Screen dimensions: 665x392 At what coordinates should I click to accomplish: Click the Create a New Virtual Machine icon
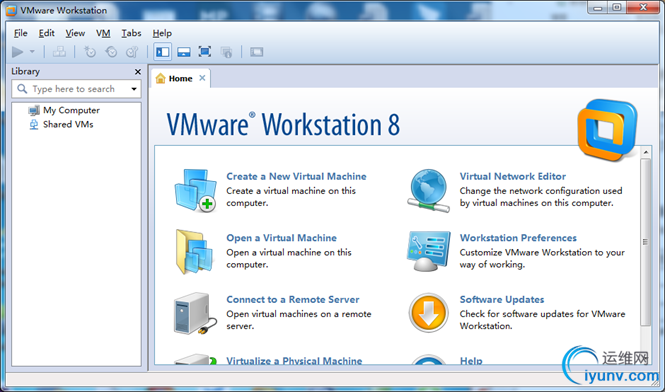(x=196, y=190)
